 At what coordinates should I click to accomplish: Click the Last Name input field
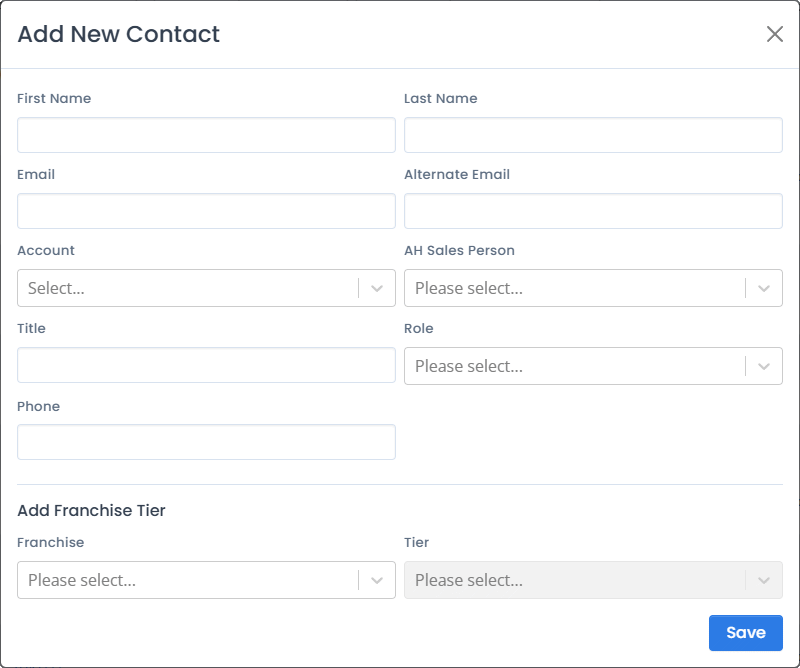(x=592, y=135)
